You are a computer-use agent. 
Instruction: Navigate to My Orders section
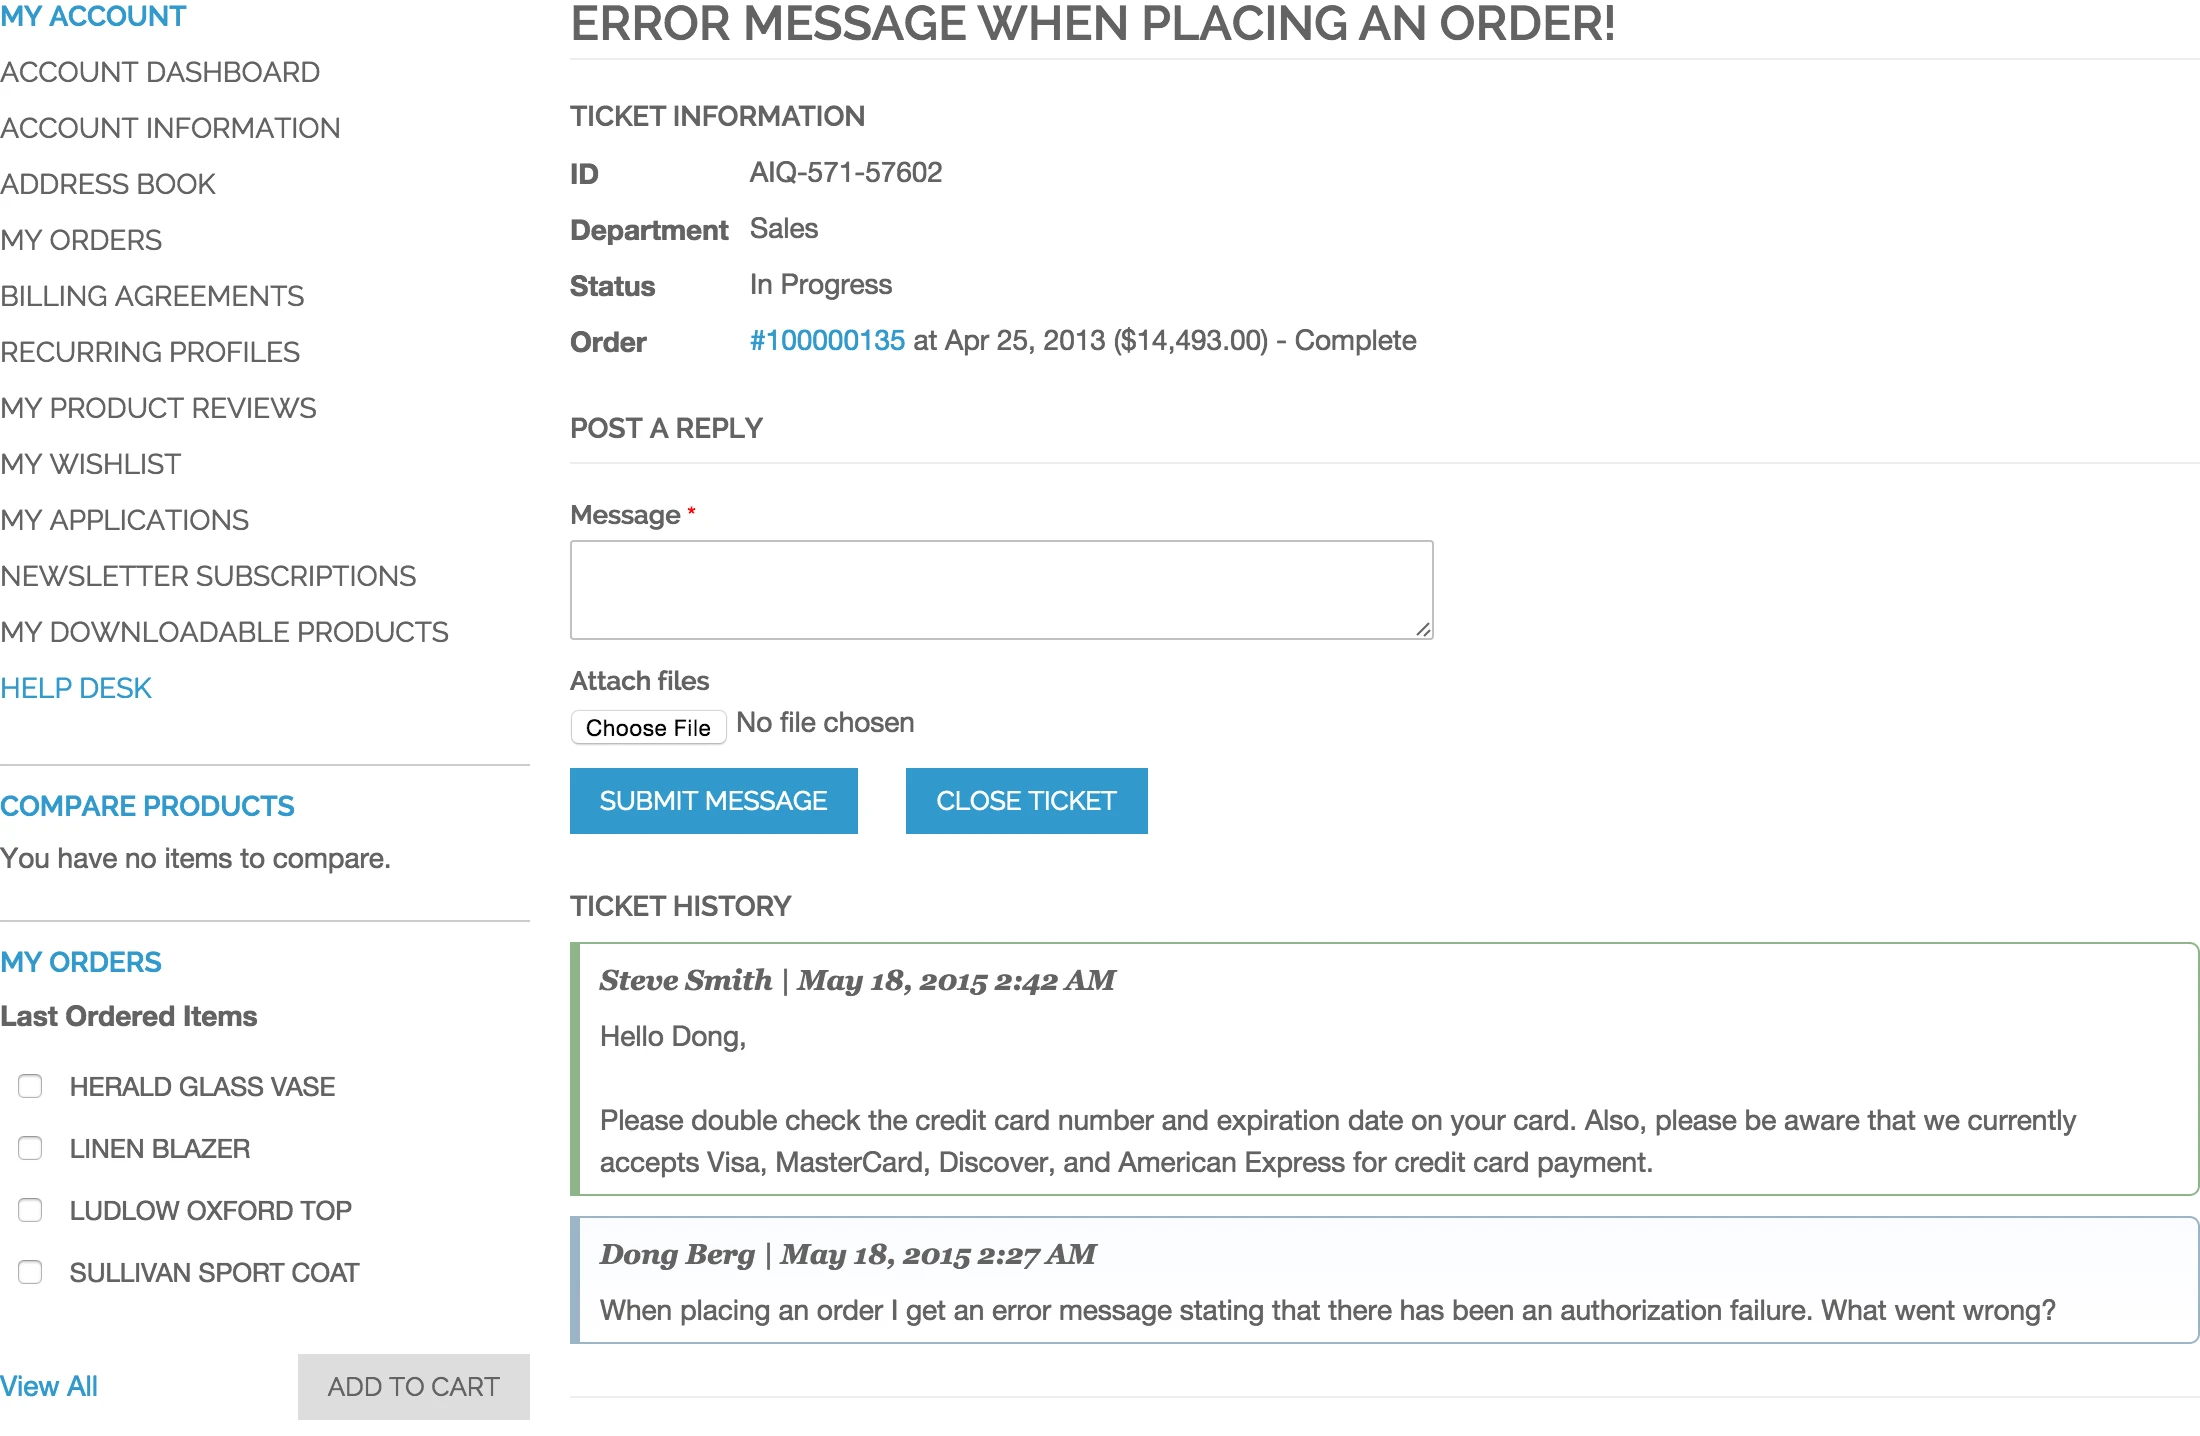(x=81, y=239)
